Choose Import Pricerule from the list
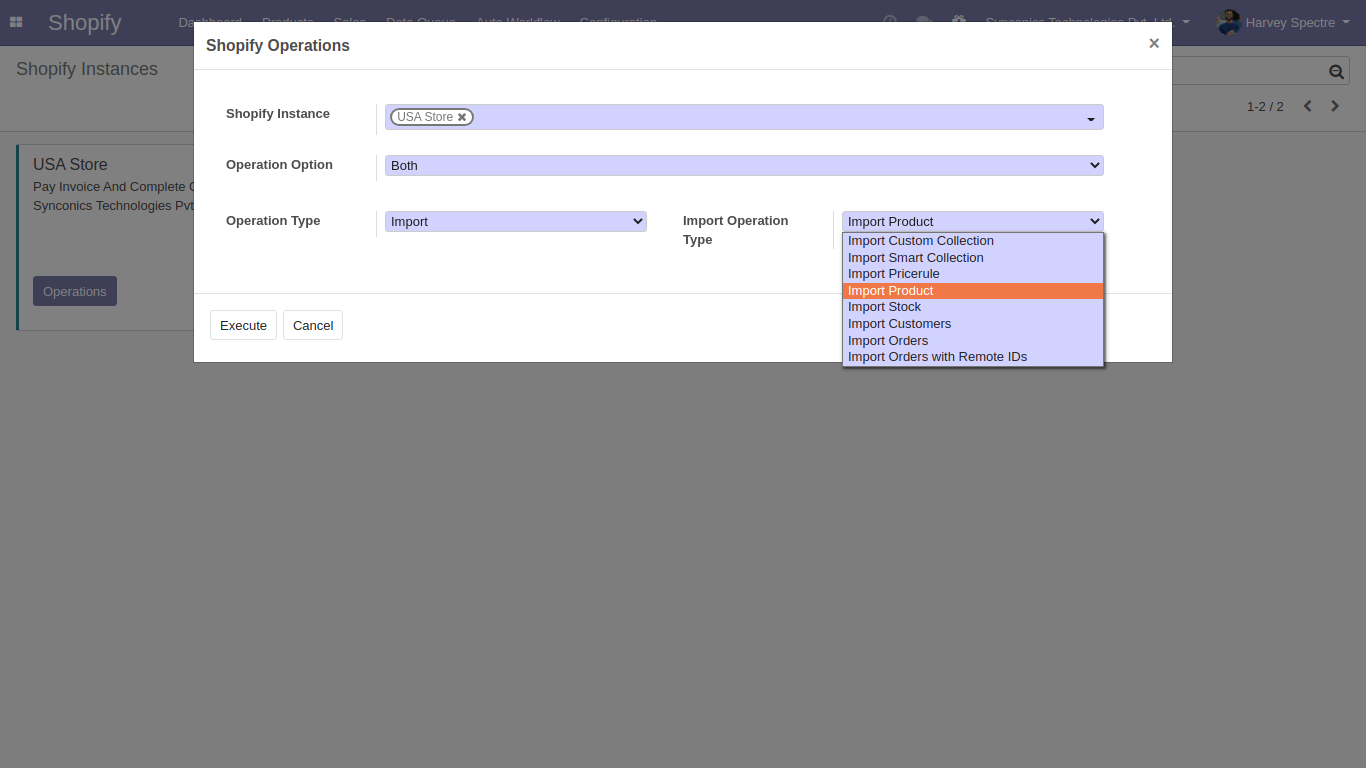1366x768 pixels. [893, 274]
